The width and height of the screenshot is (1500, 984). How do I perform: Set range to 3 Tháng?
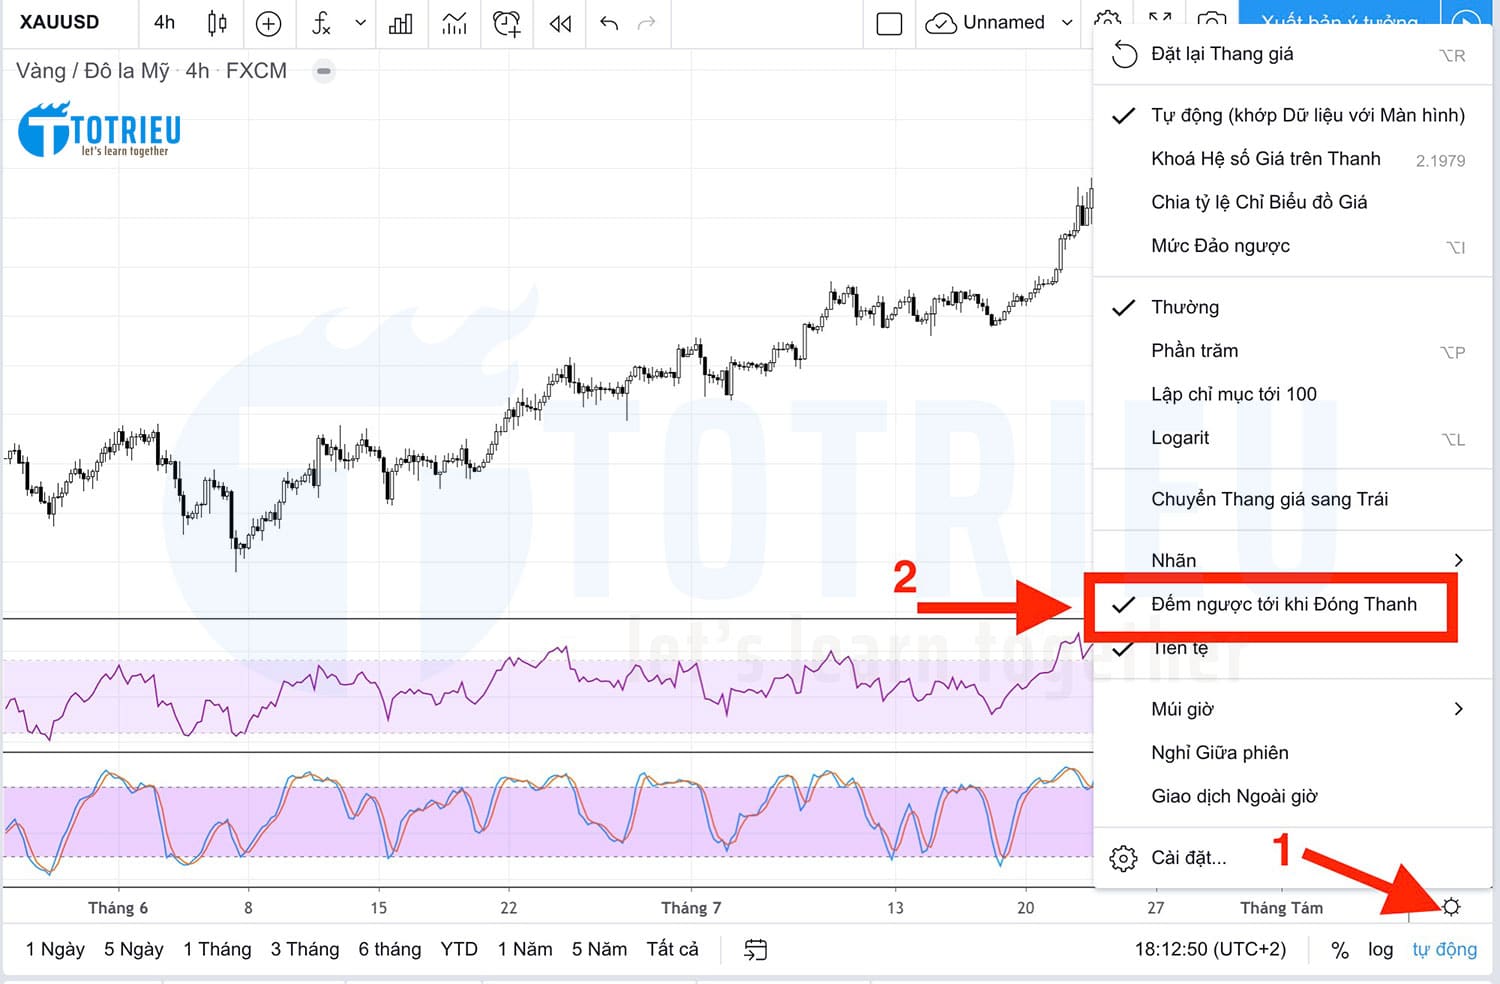coord(305,949)
